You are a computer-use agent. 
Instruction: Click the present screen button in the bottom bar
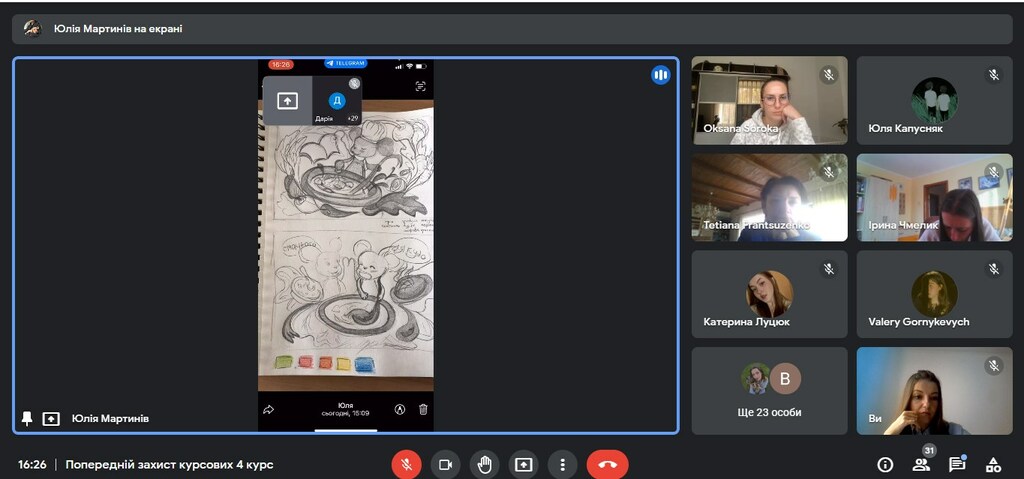[x=524, y=465]
